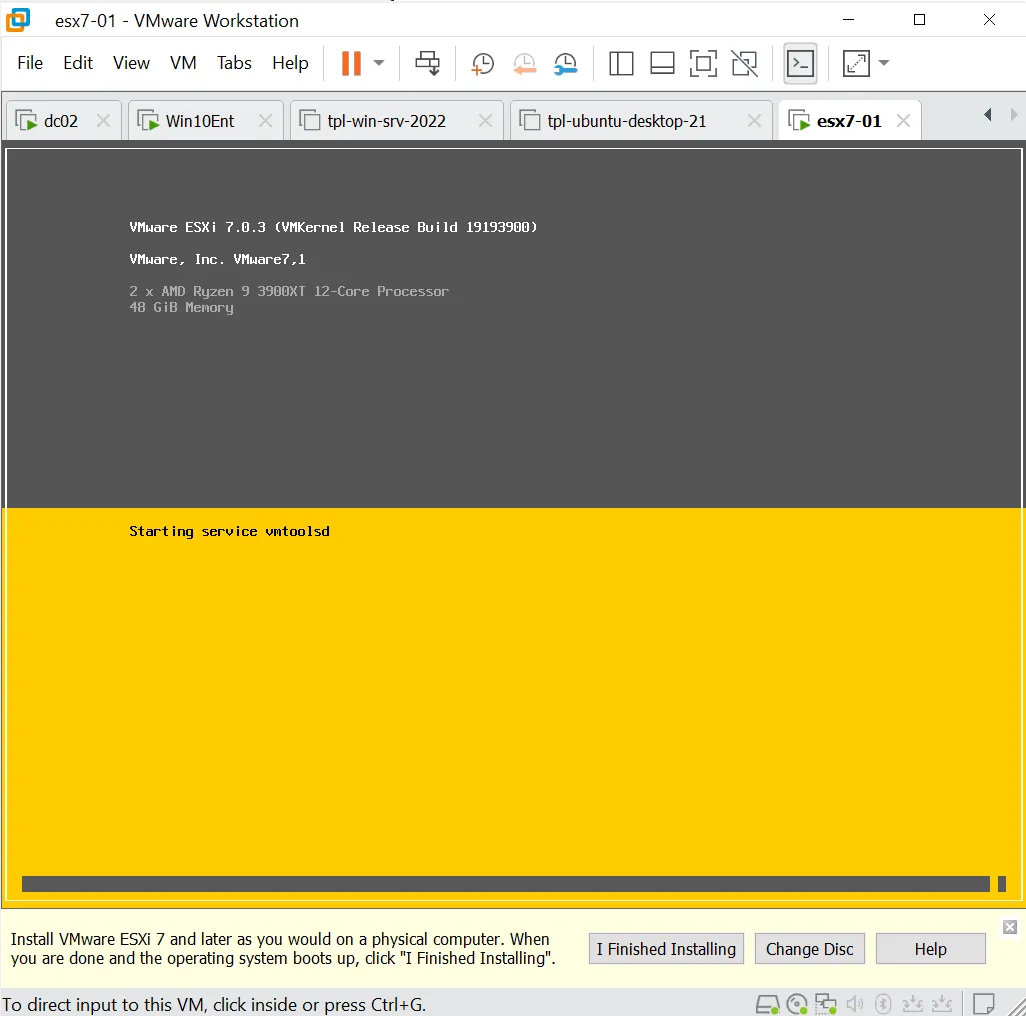
Task: Open the Tabs menu
Action: 234,63
